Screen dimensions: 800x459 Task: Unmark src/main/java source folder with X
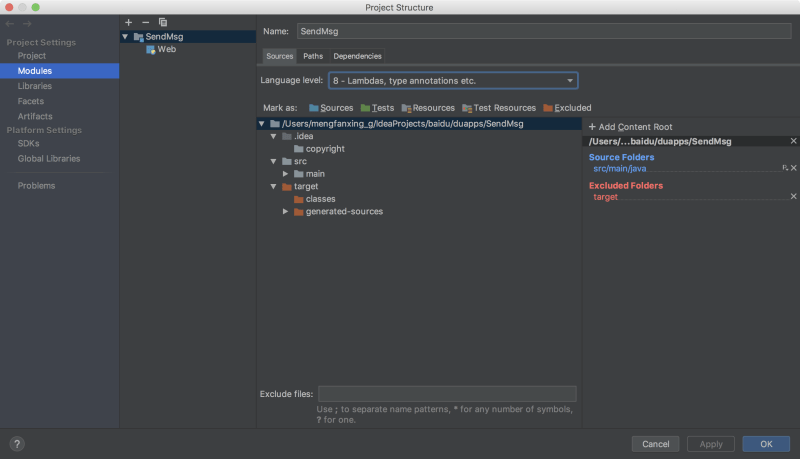tap(794, 168)
